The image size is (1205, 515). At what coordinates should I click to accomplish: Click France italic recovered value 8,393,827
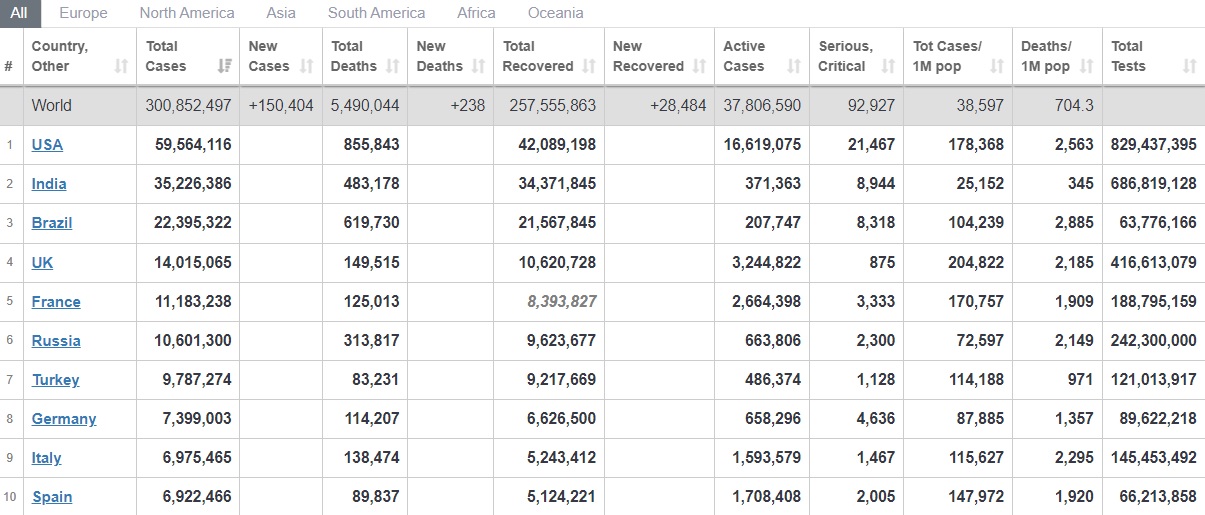[x=561, y=301]
